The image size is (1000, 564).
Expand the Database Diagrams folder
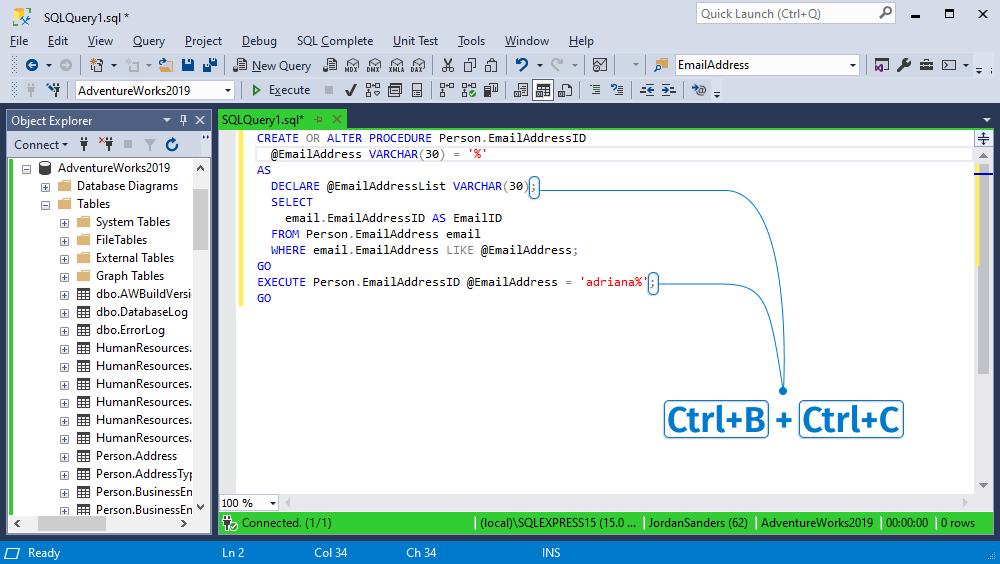pyautogui.click(x=46, y=186)
